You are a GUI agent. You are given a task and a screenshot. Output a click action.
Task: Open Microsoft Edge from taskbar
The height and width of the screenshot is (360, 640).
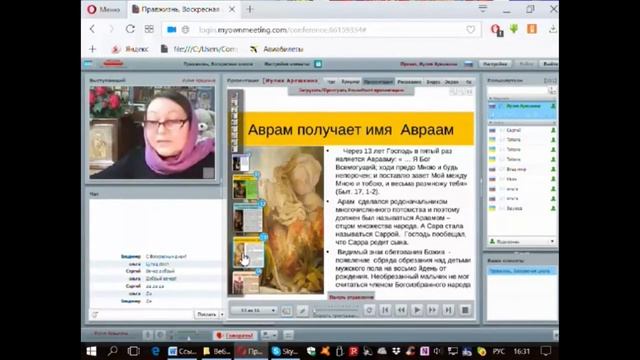156,351
